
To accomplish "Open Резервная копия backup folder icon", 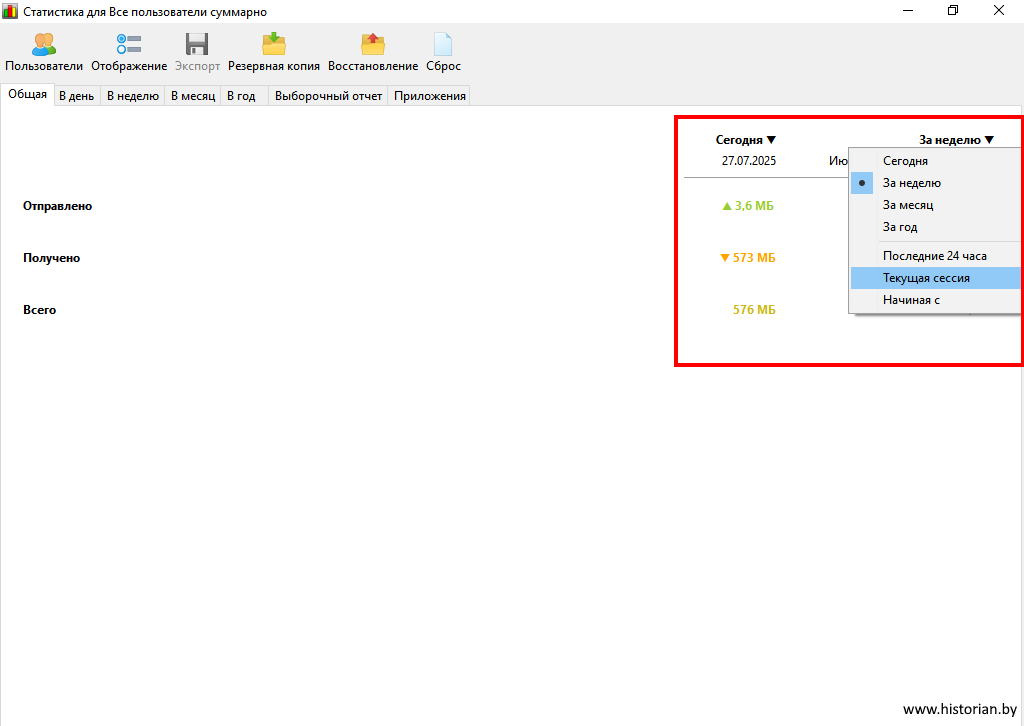I will 274,45.
